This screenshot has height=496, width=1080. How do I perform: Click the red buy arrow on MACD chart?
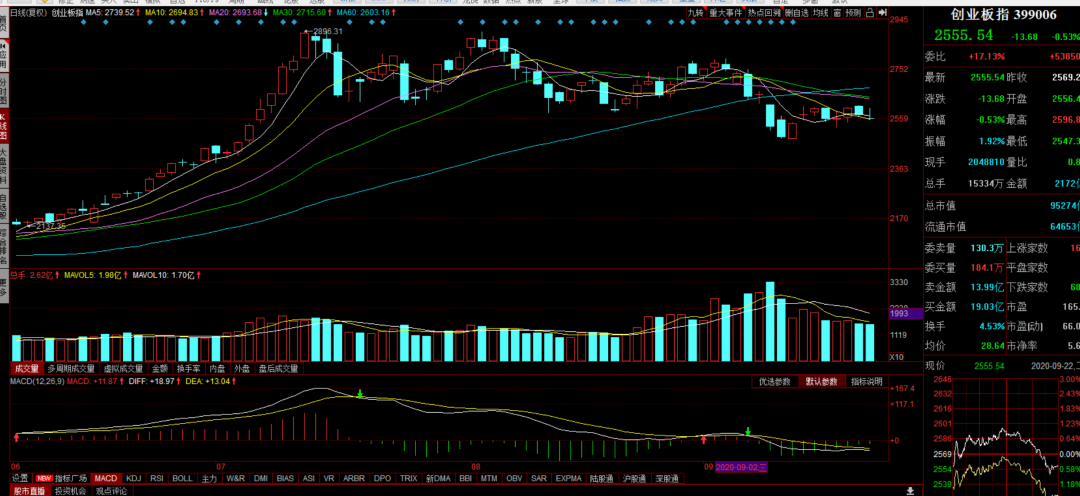coord(703,438)
